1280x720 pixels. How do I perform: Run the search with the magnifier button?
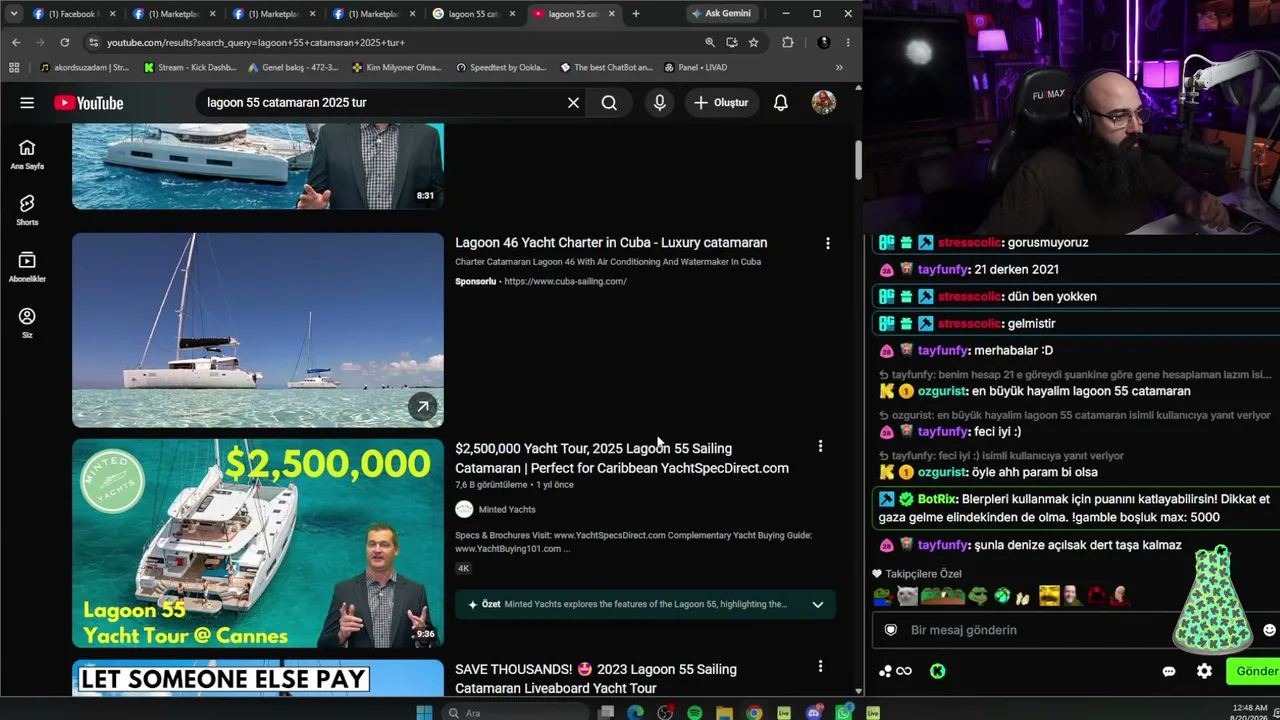pyautogui.click(x=609, y=103)
